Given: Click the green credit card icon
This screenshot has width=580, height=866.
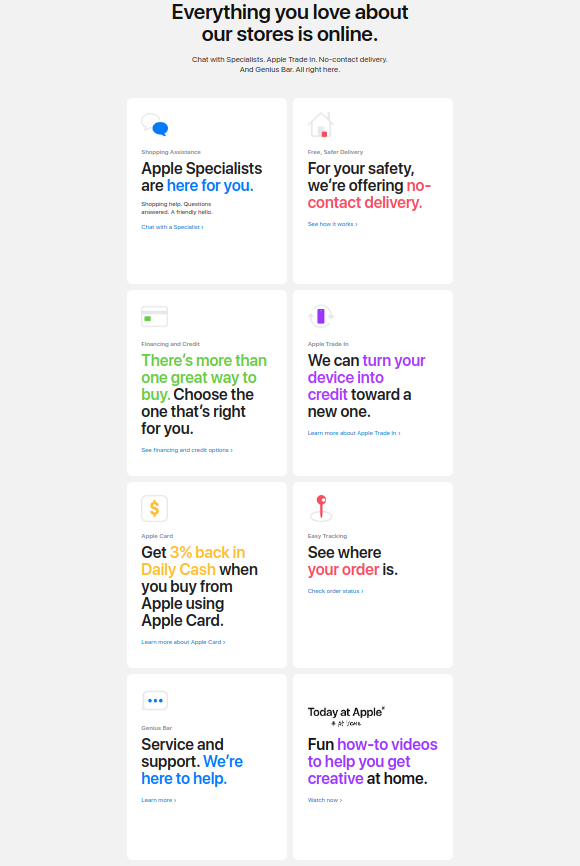Looking at the screenshot, I should pyautogui.click(x=155, y=316).
